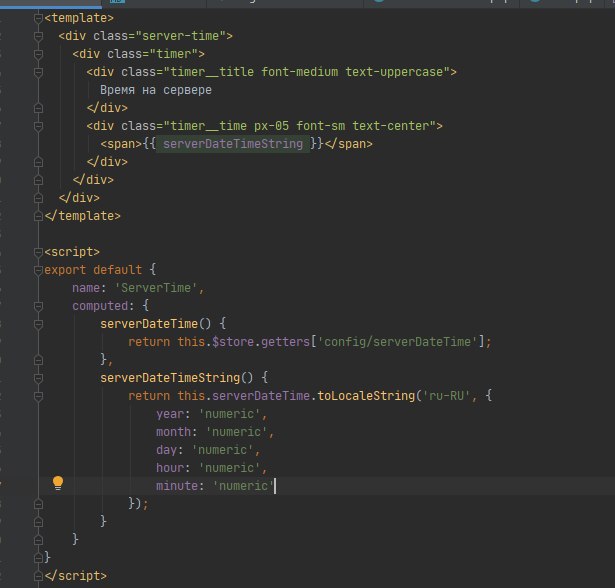Click the Russian text Время на сервере

pos(156,90)
